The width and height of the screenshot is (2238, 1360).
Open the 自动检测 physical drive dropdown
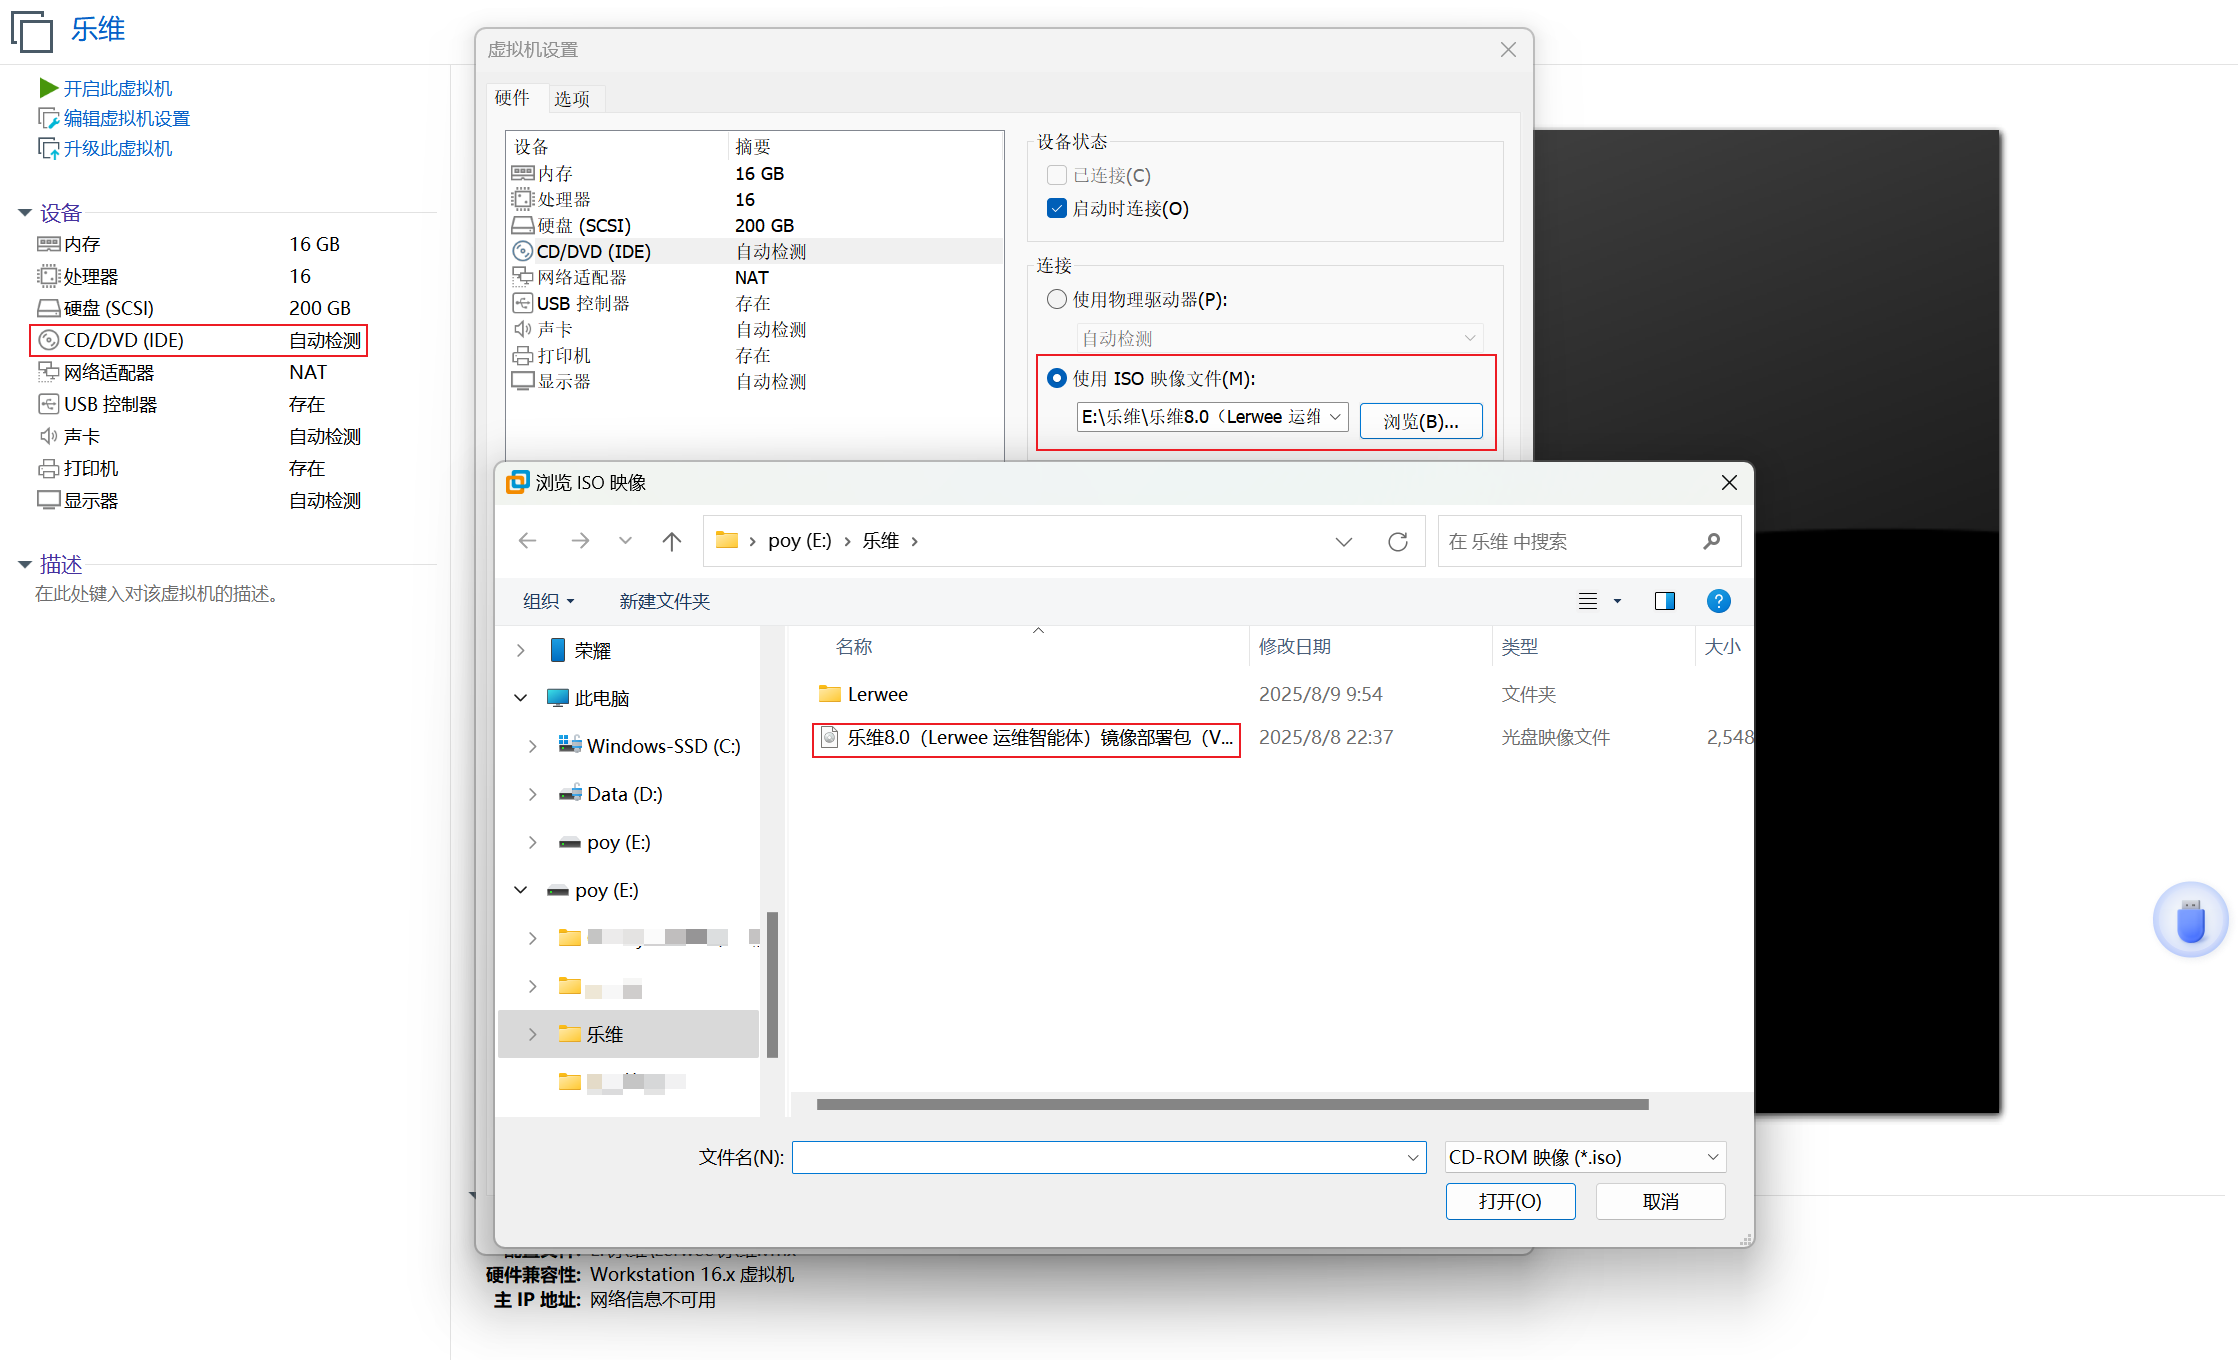(x=1470, y=338)
